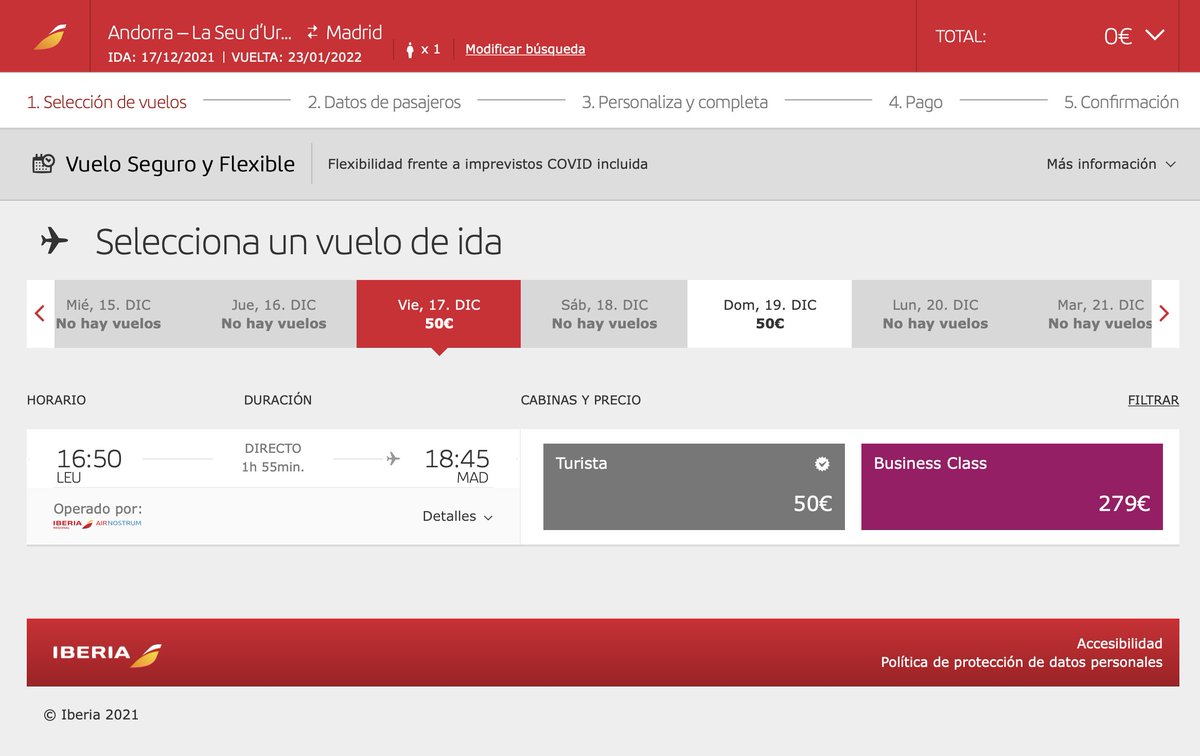Select the Lun, 20. DIC date tab
This screenshot has height=756, width=1200.
(x=935, y=314)
